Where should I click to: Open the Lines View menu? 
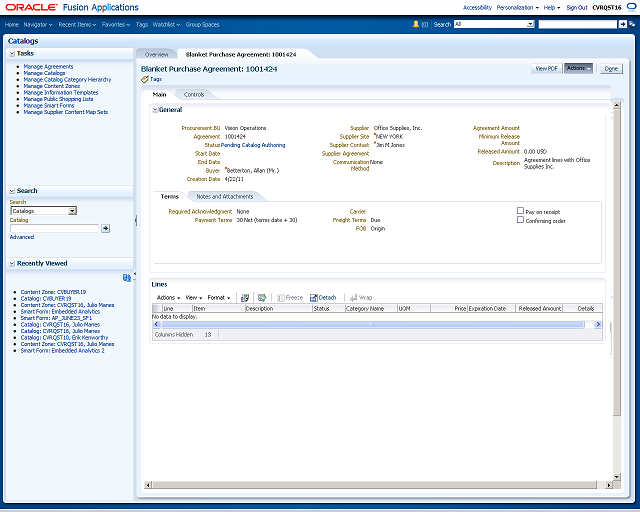(x=194, y=298)
